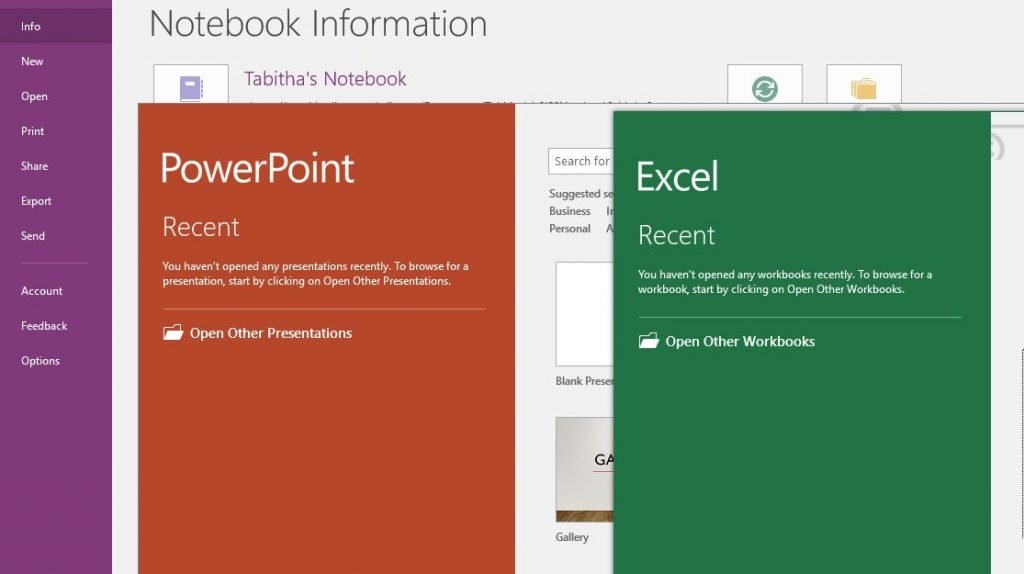Open the Options dialog

pos(40,361)
